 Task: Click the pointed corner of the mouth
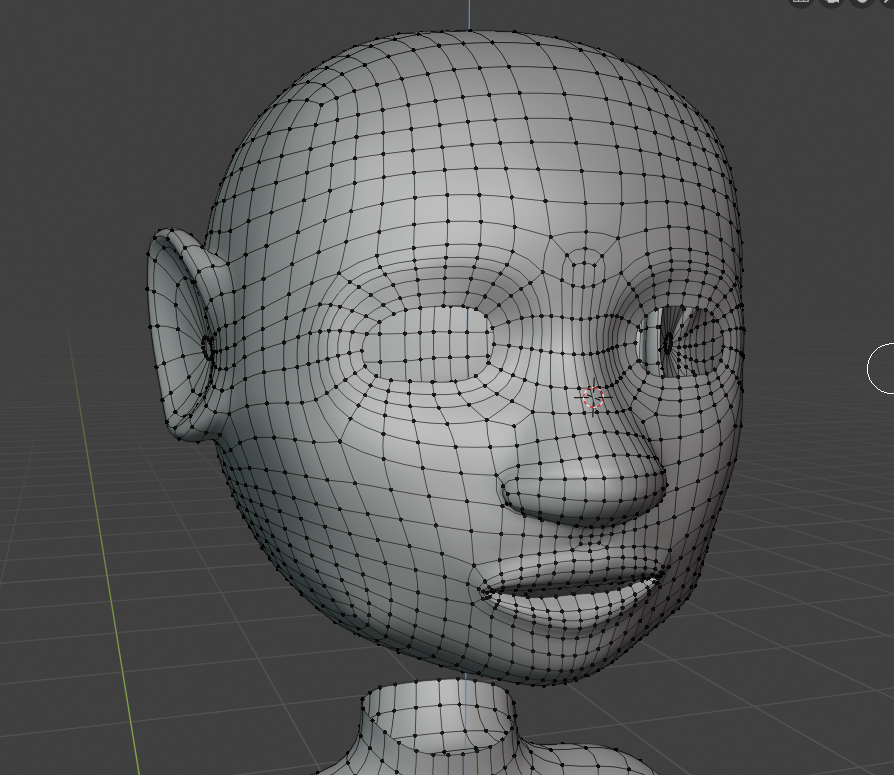(x=486, y=590)
